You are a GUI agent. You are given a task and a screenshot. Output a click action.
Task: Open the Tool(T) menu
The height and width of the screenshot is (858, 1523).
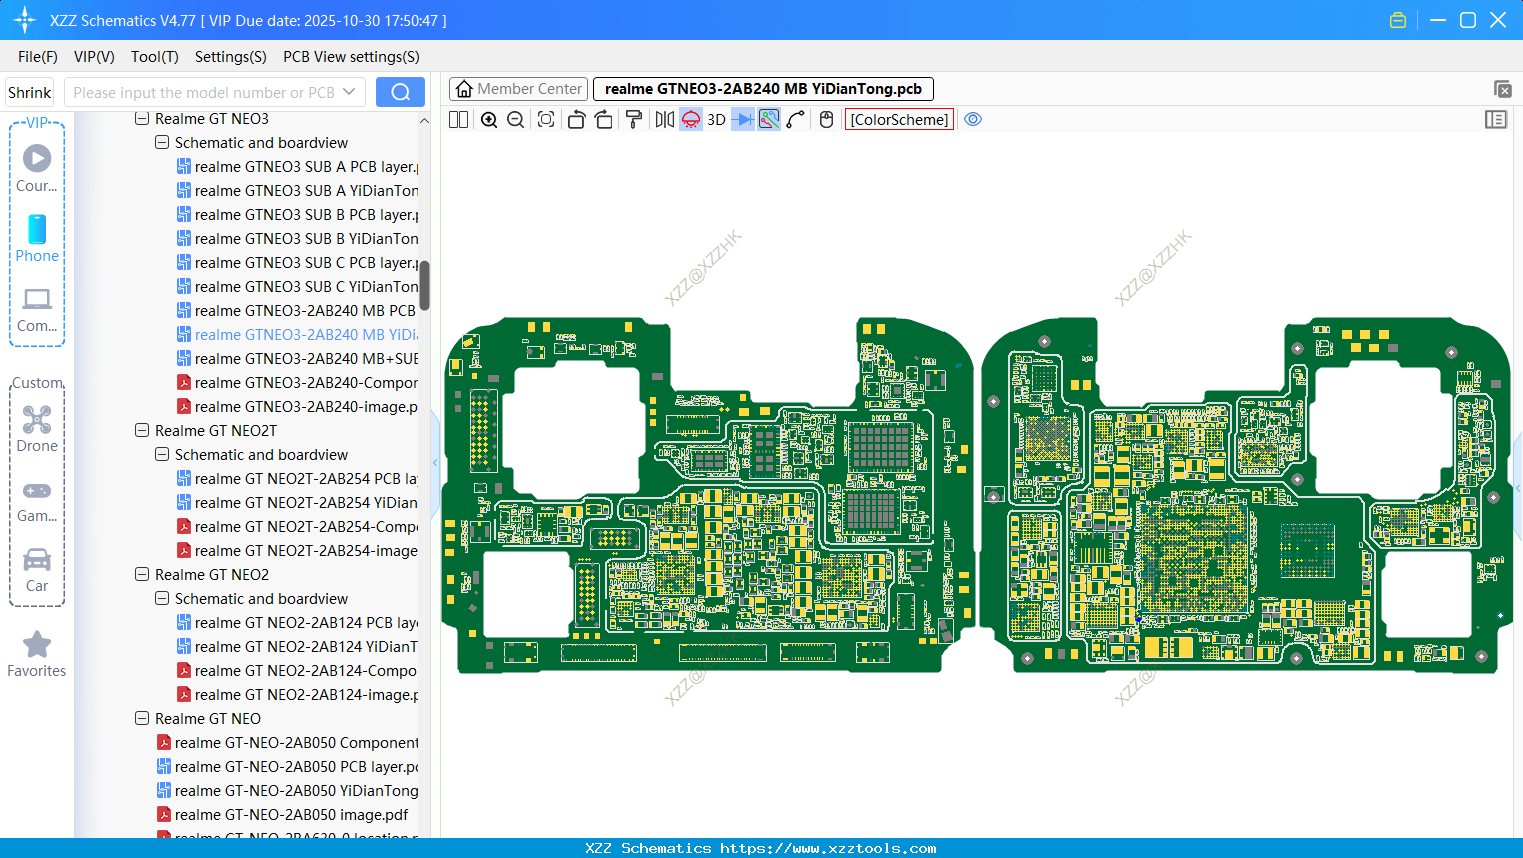[x=154, y=57]
